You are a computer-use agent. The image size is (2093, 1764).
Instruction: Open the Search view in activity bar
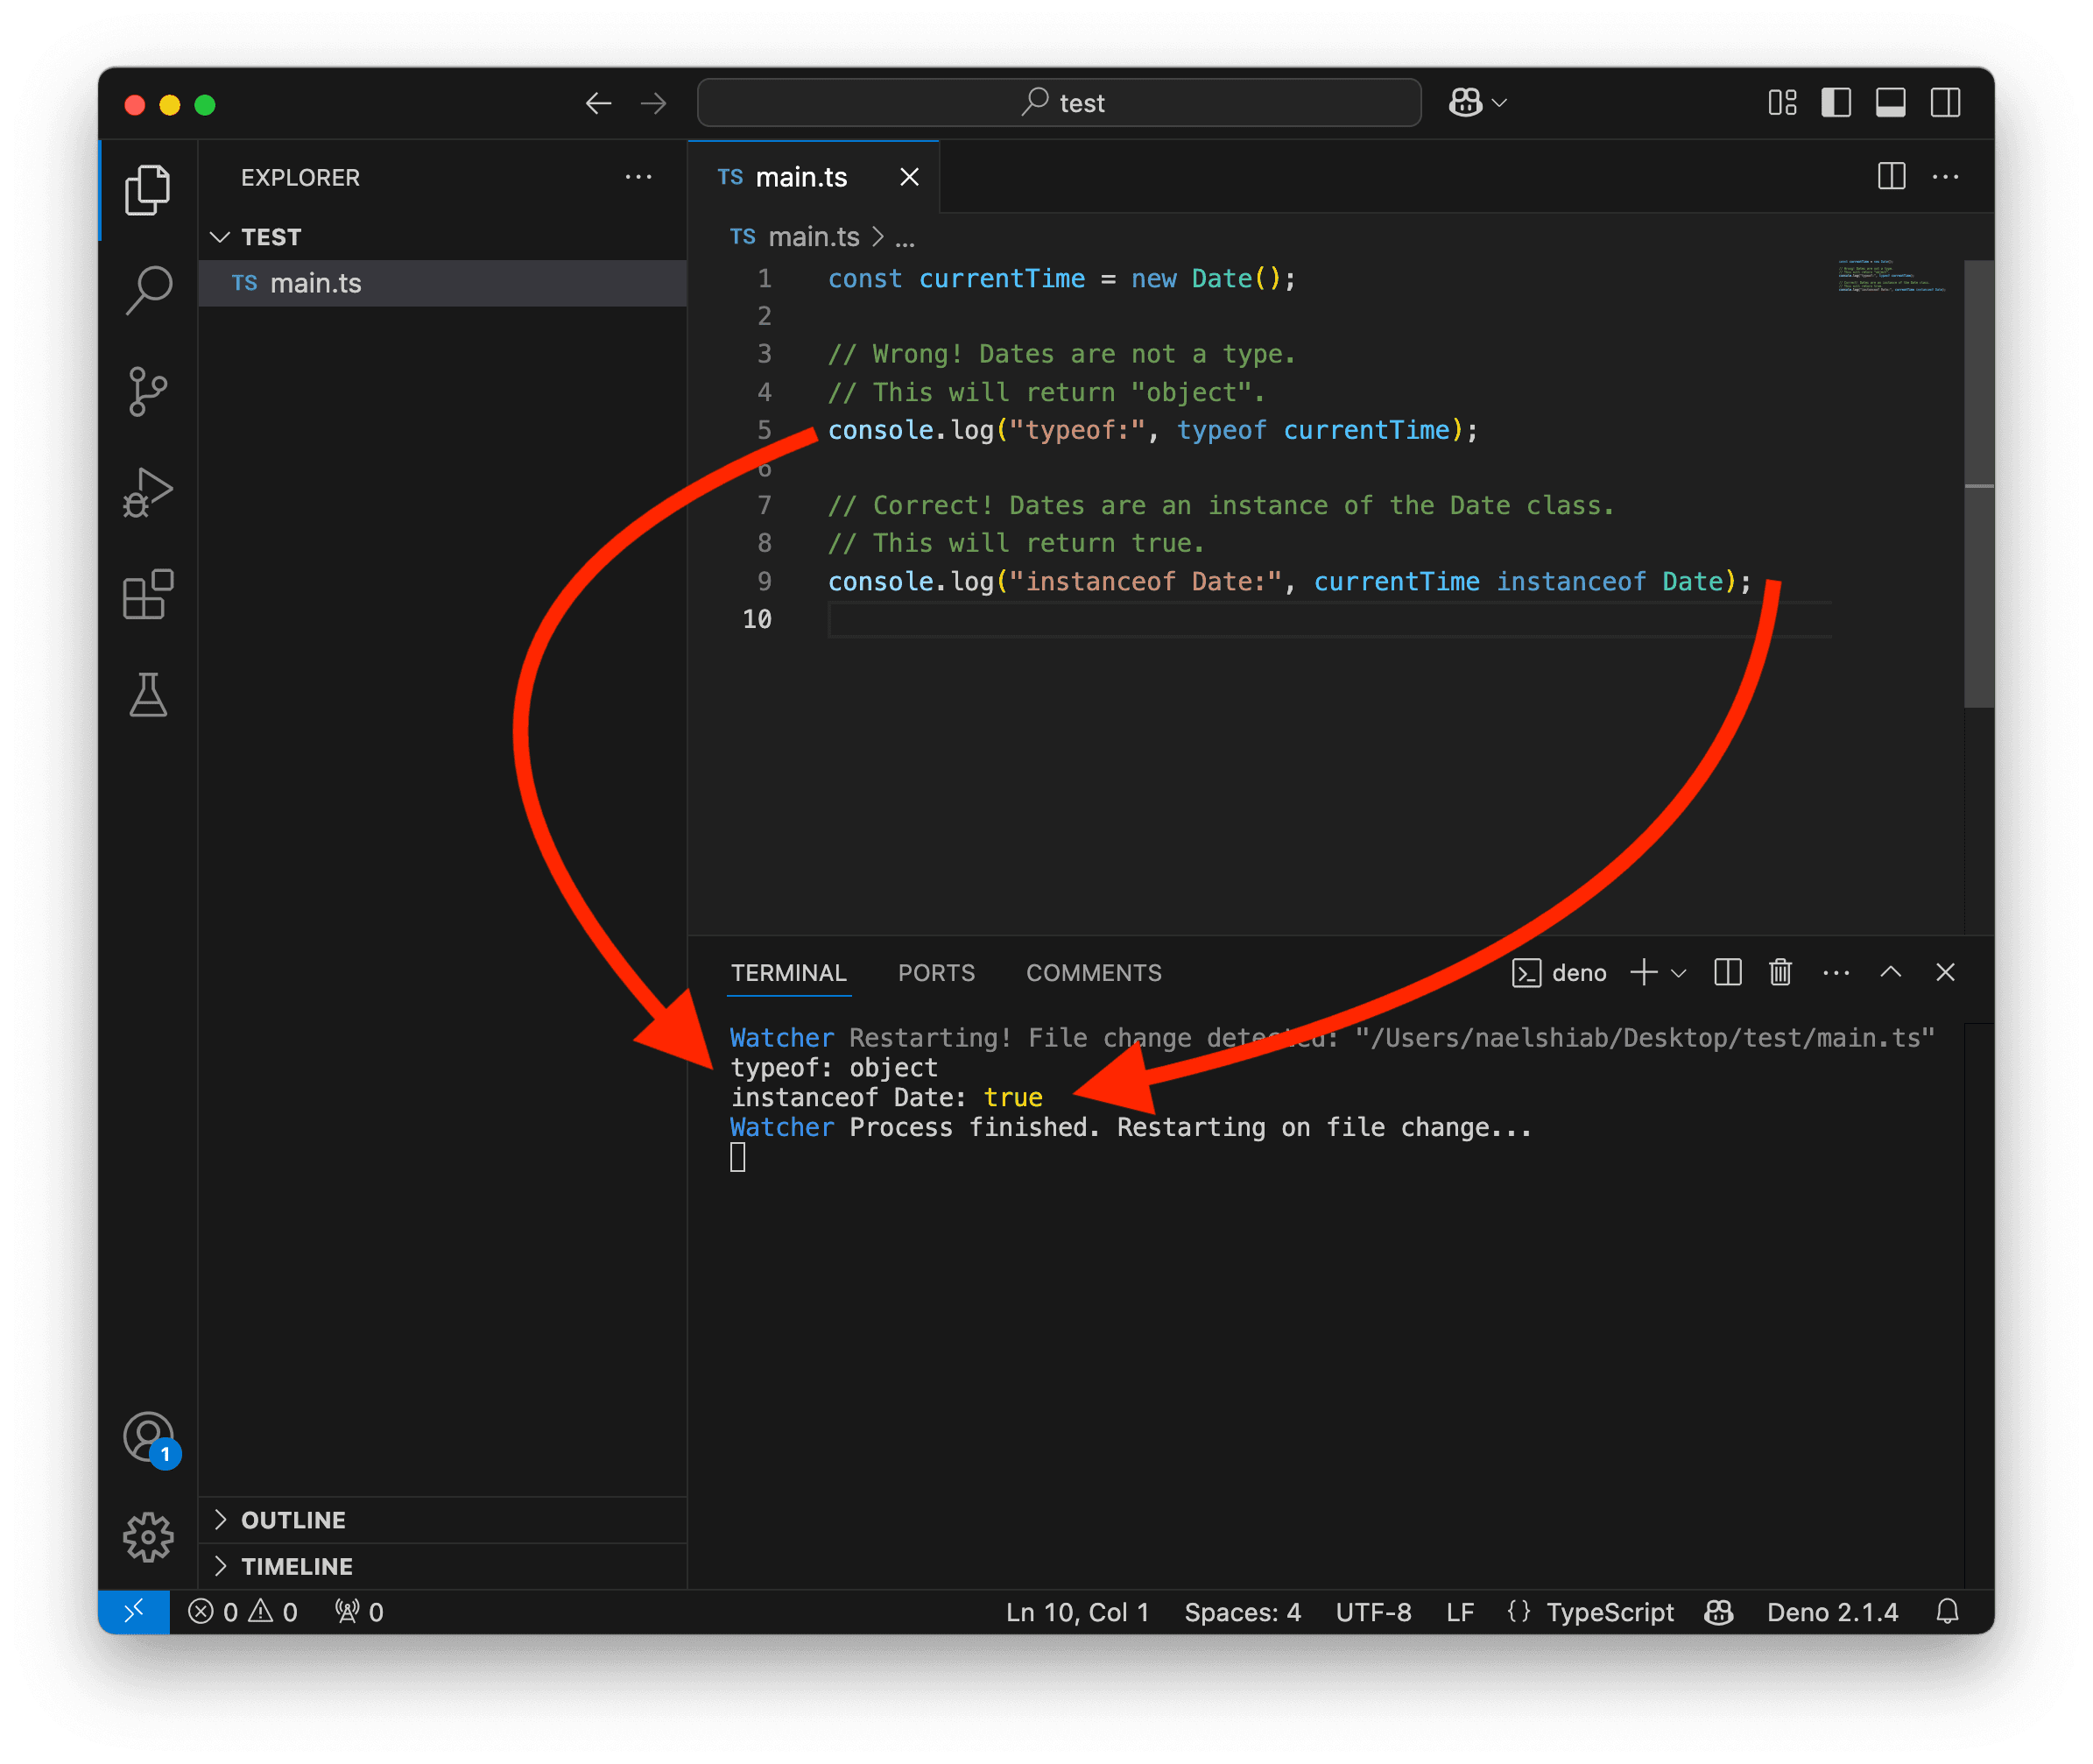coord(148,290)
